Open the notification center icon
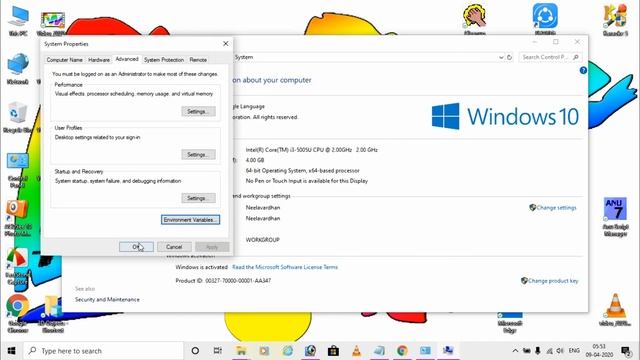 pyautogui.click(x=625, y=351)
